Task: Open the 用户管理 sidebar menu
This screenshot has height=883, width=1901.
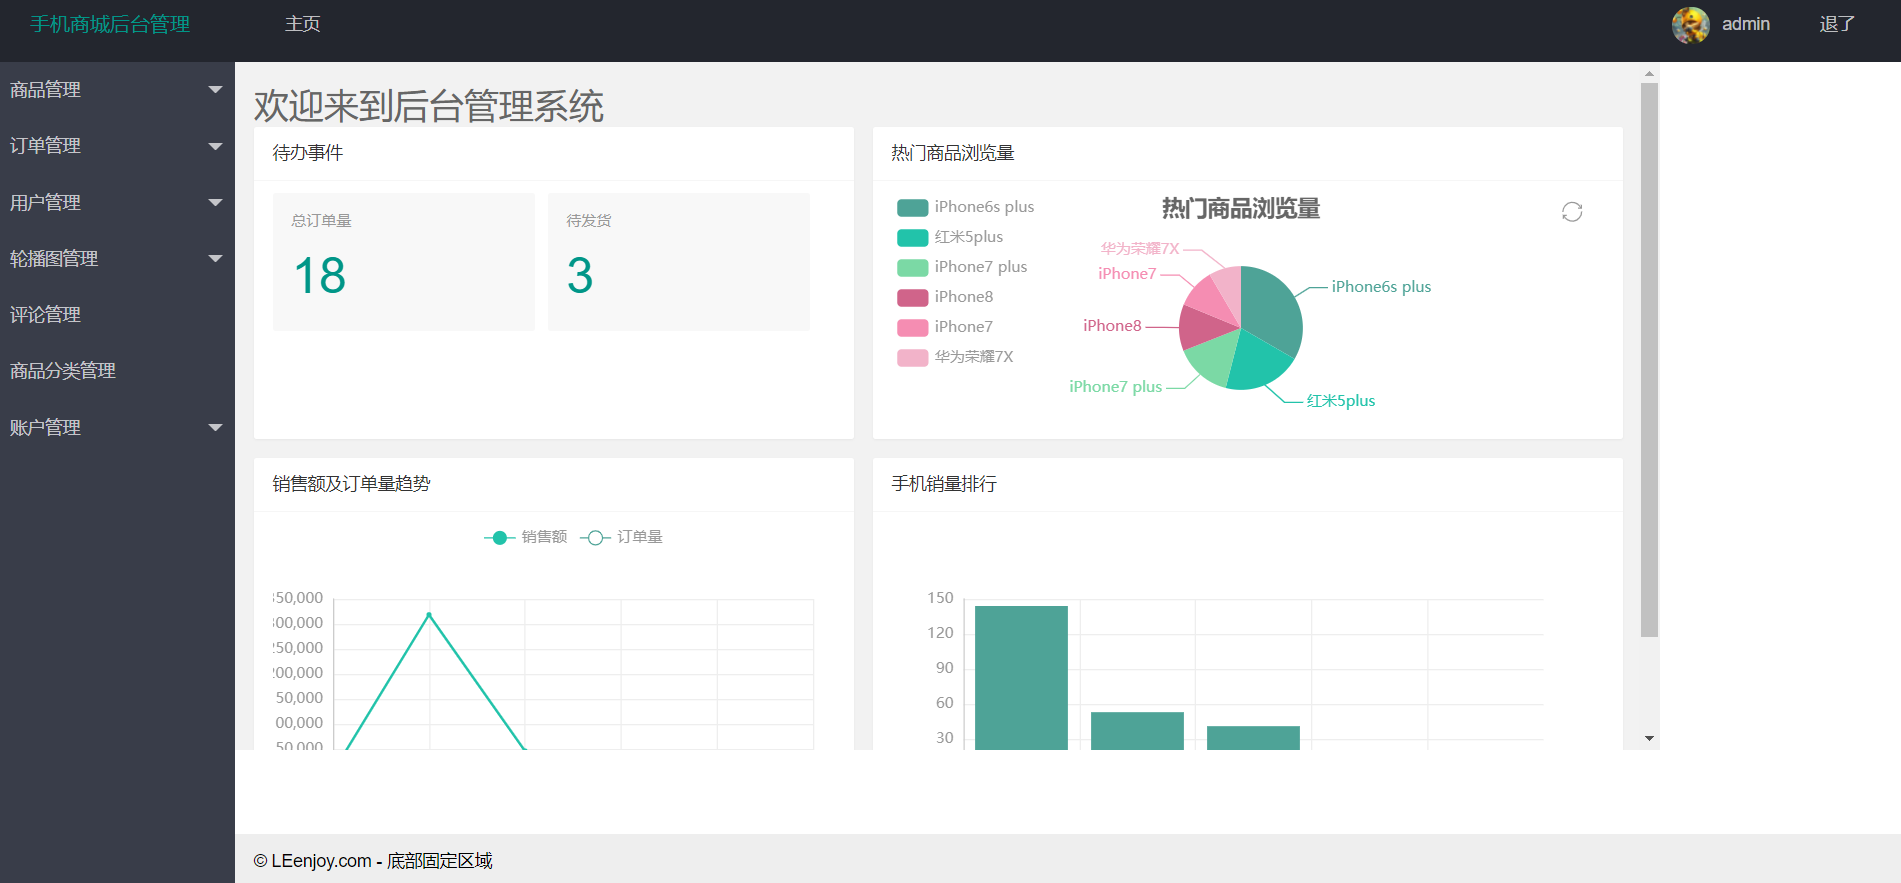Action: tap(117, 203)
